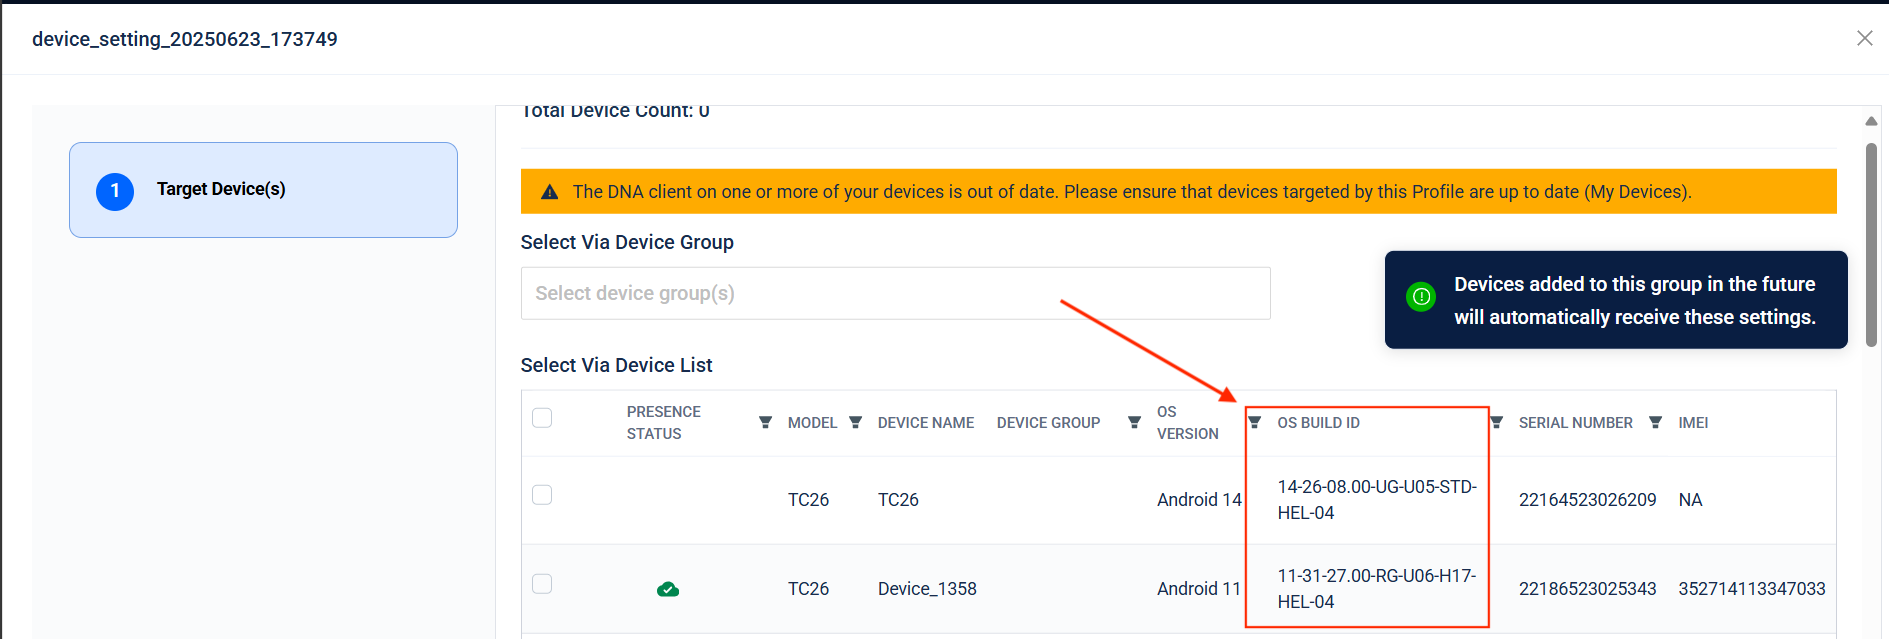Open the Select device group(s) dropdown

pyautogui.click(x=895, y=293)
